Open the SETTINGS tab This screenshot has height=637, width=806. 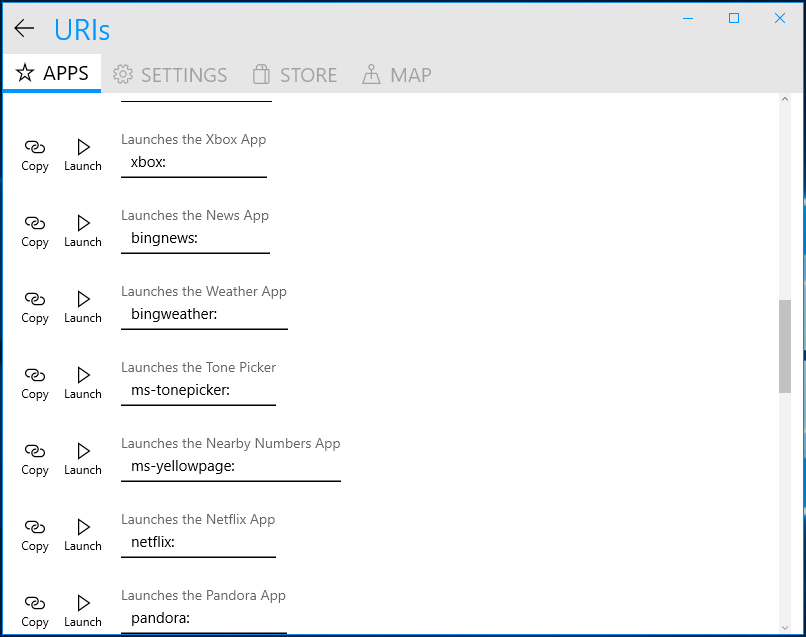tap(170, 75)
